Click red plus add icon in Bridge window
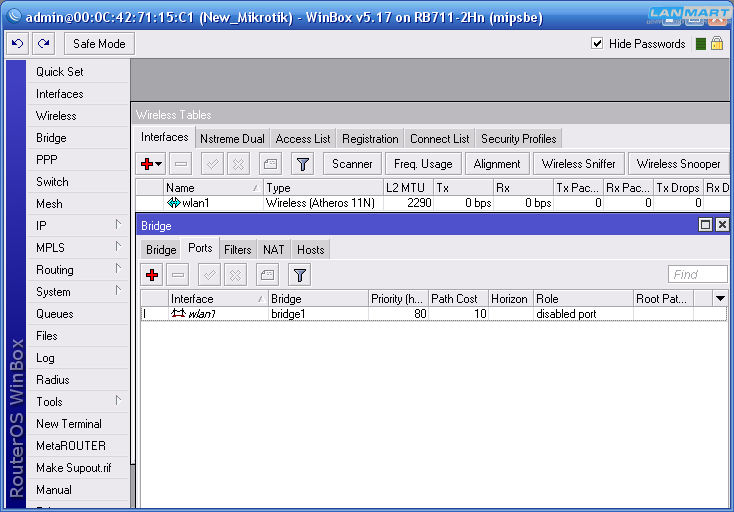 tap(152, 275)
